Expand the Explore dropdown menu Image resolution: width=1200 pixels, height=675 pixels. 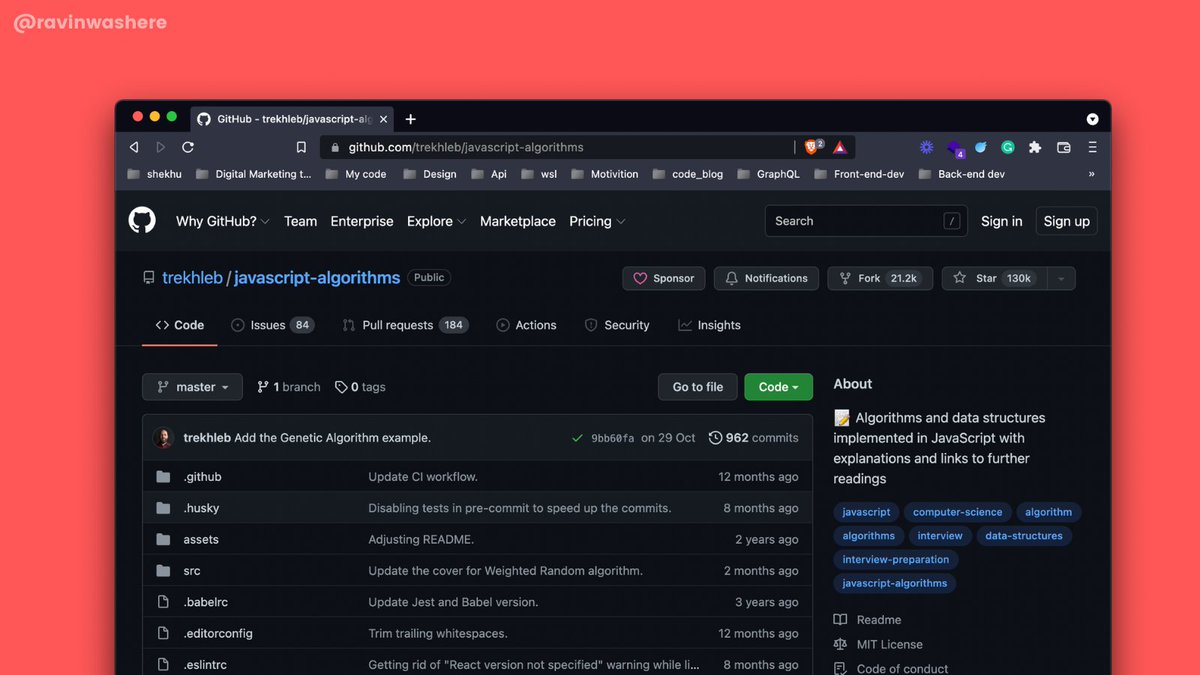tap(436, 221)
